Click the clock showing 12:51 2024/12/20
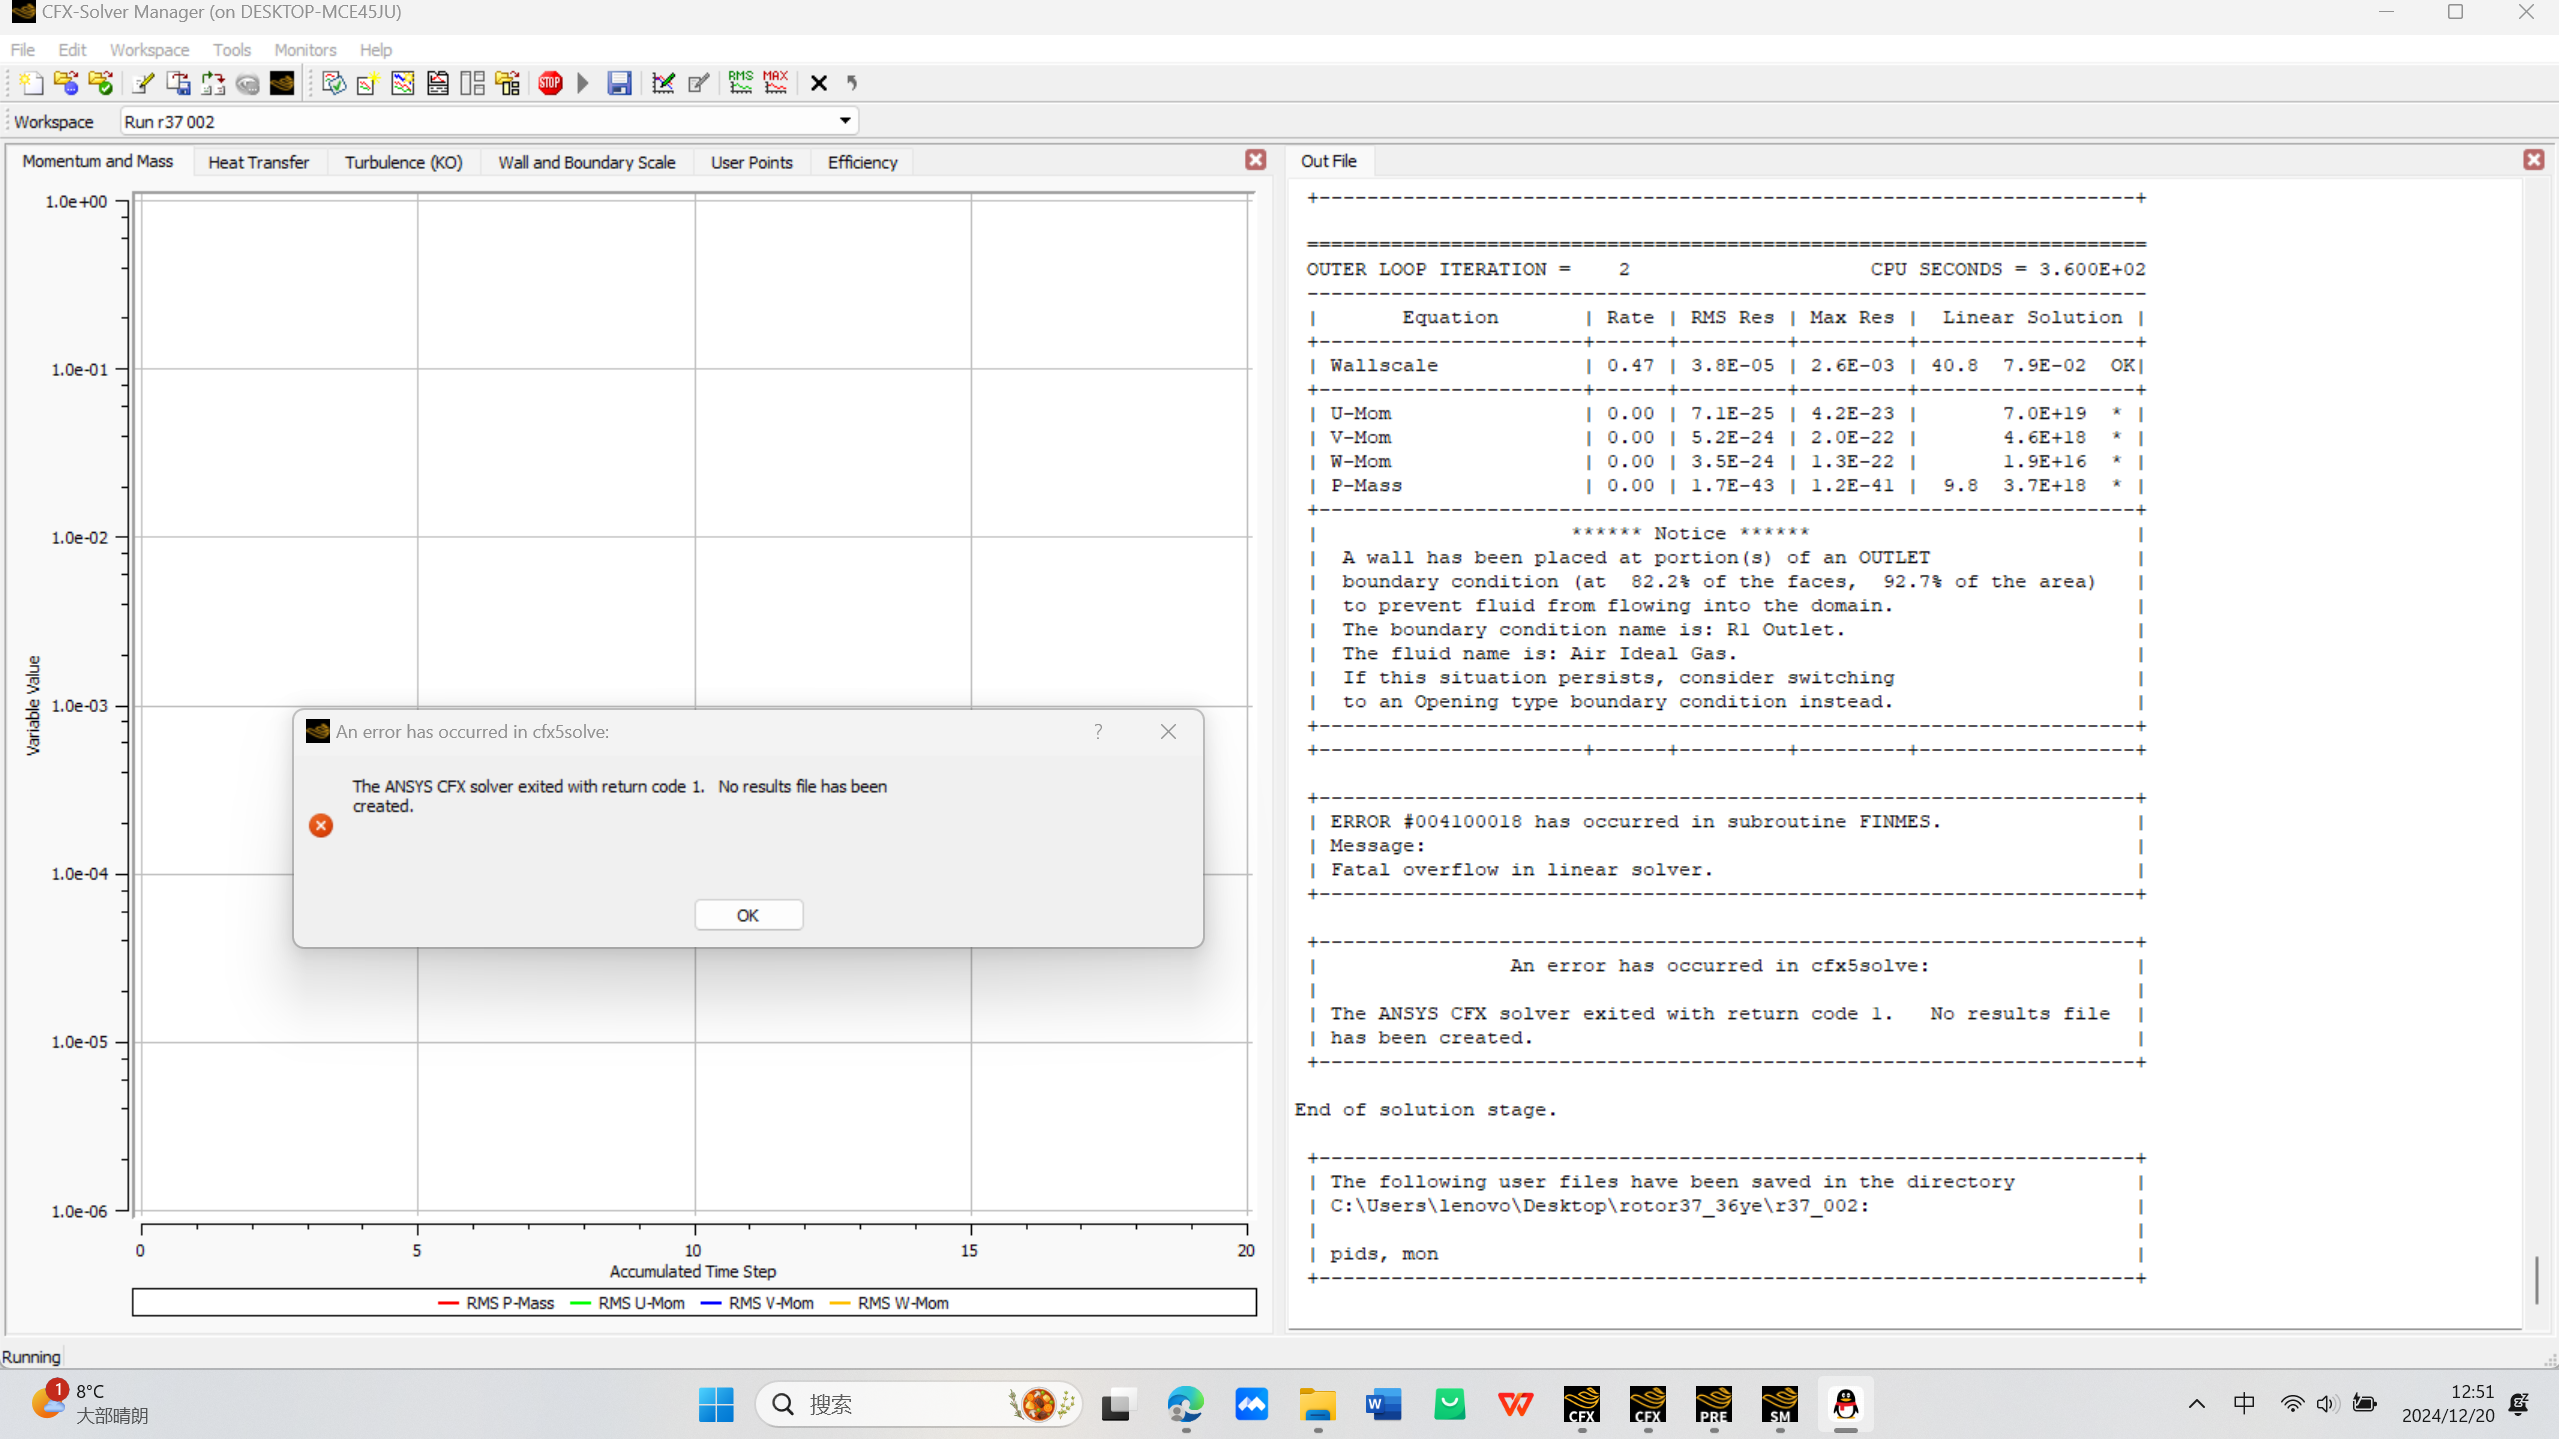The height and width of the screenshot is (1439, 2559). (2447, 1404)
